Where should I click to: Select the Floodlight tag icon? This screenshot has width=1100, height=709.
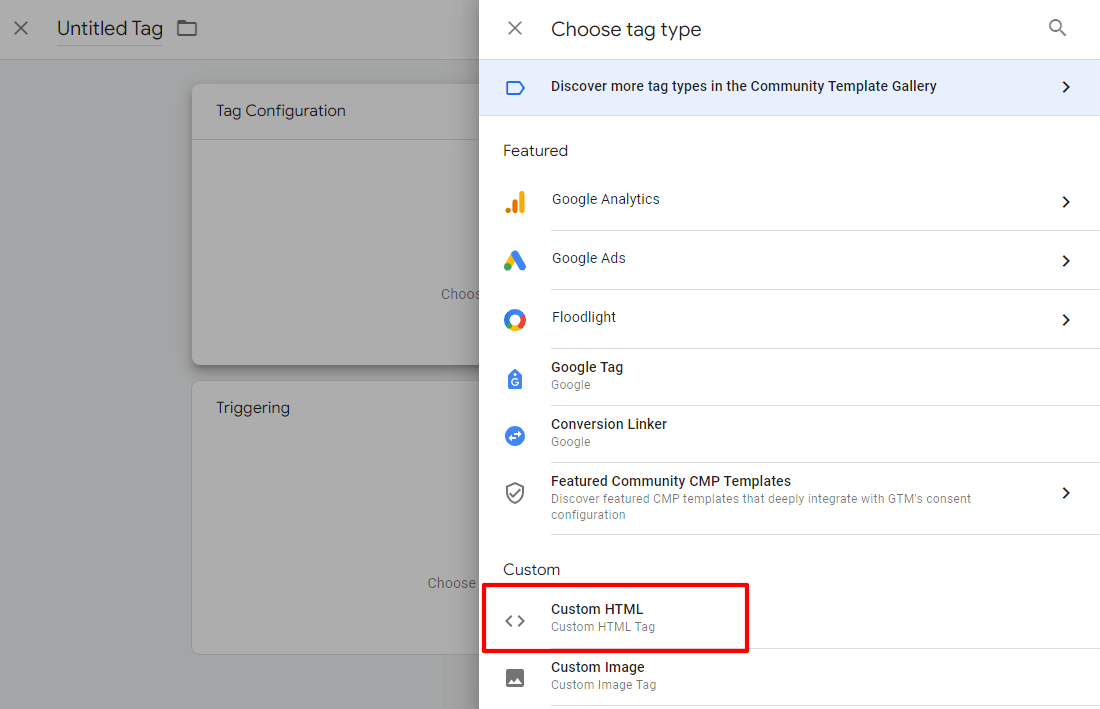tap(515, 319)
